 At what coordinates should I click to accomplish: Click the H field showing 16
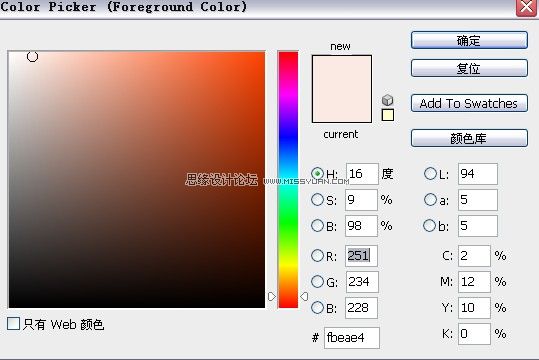pyautogui.click(x=362, y=174)
